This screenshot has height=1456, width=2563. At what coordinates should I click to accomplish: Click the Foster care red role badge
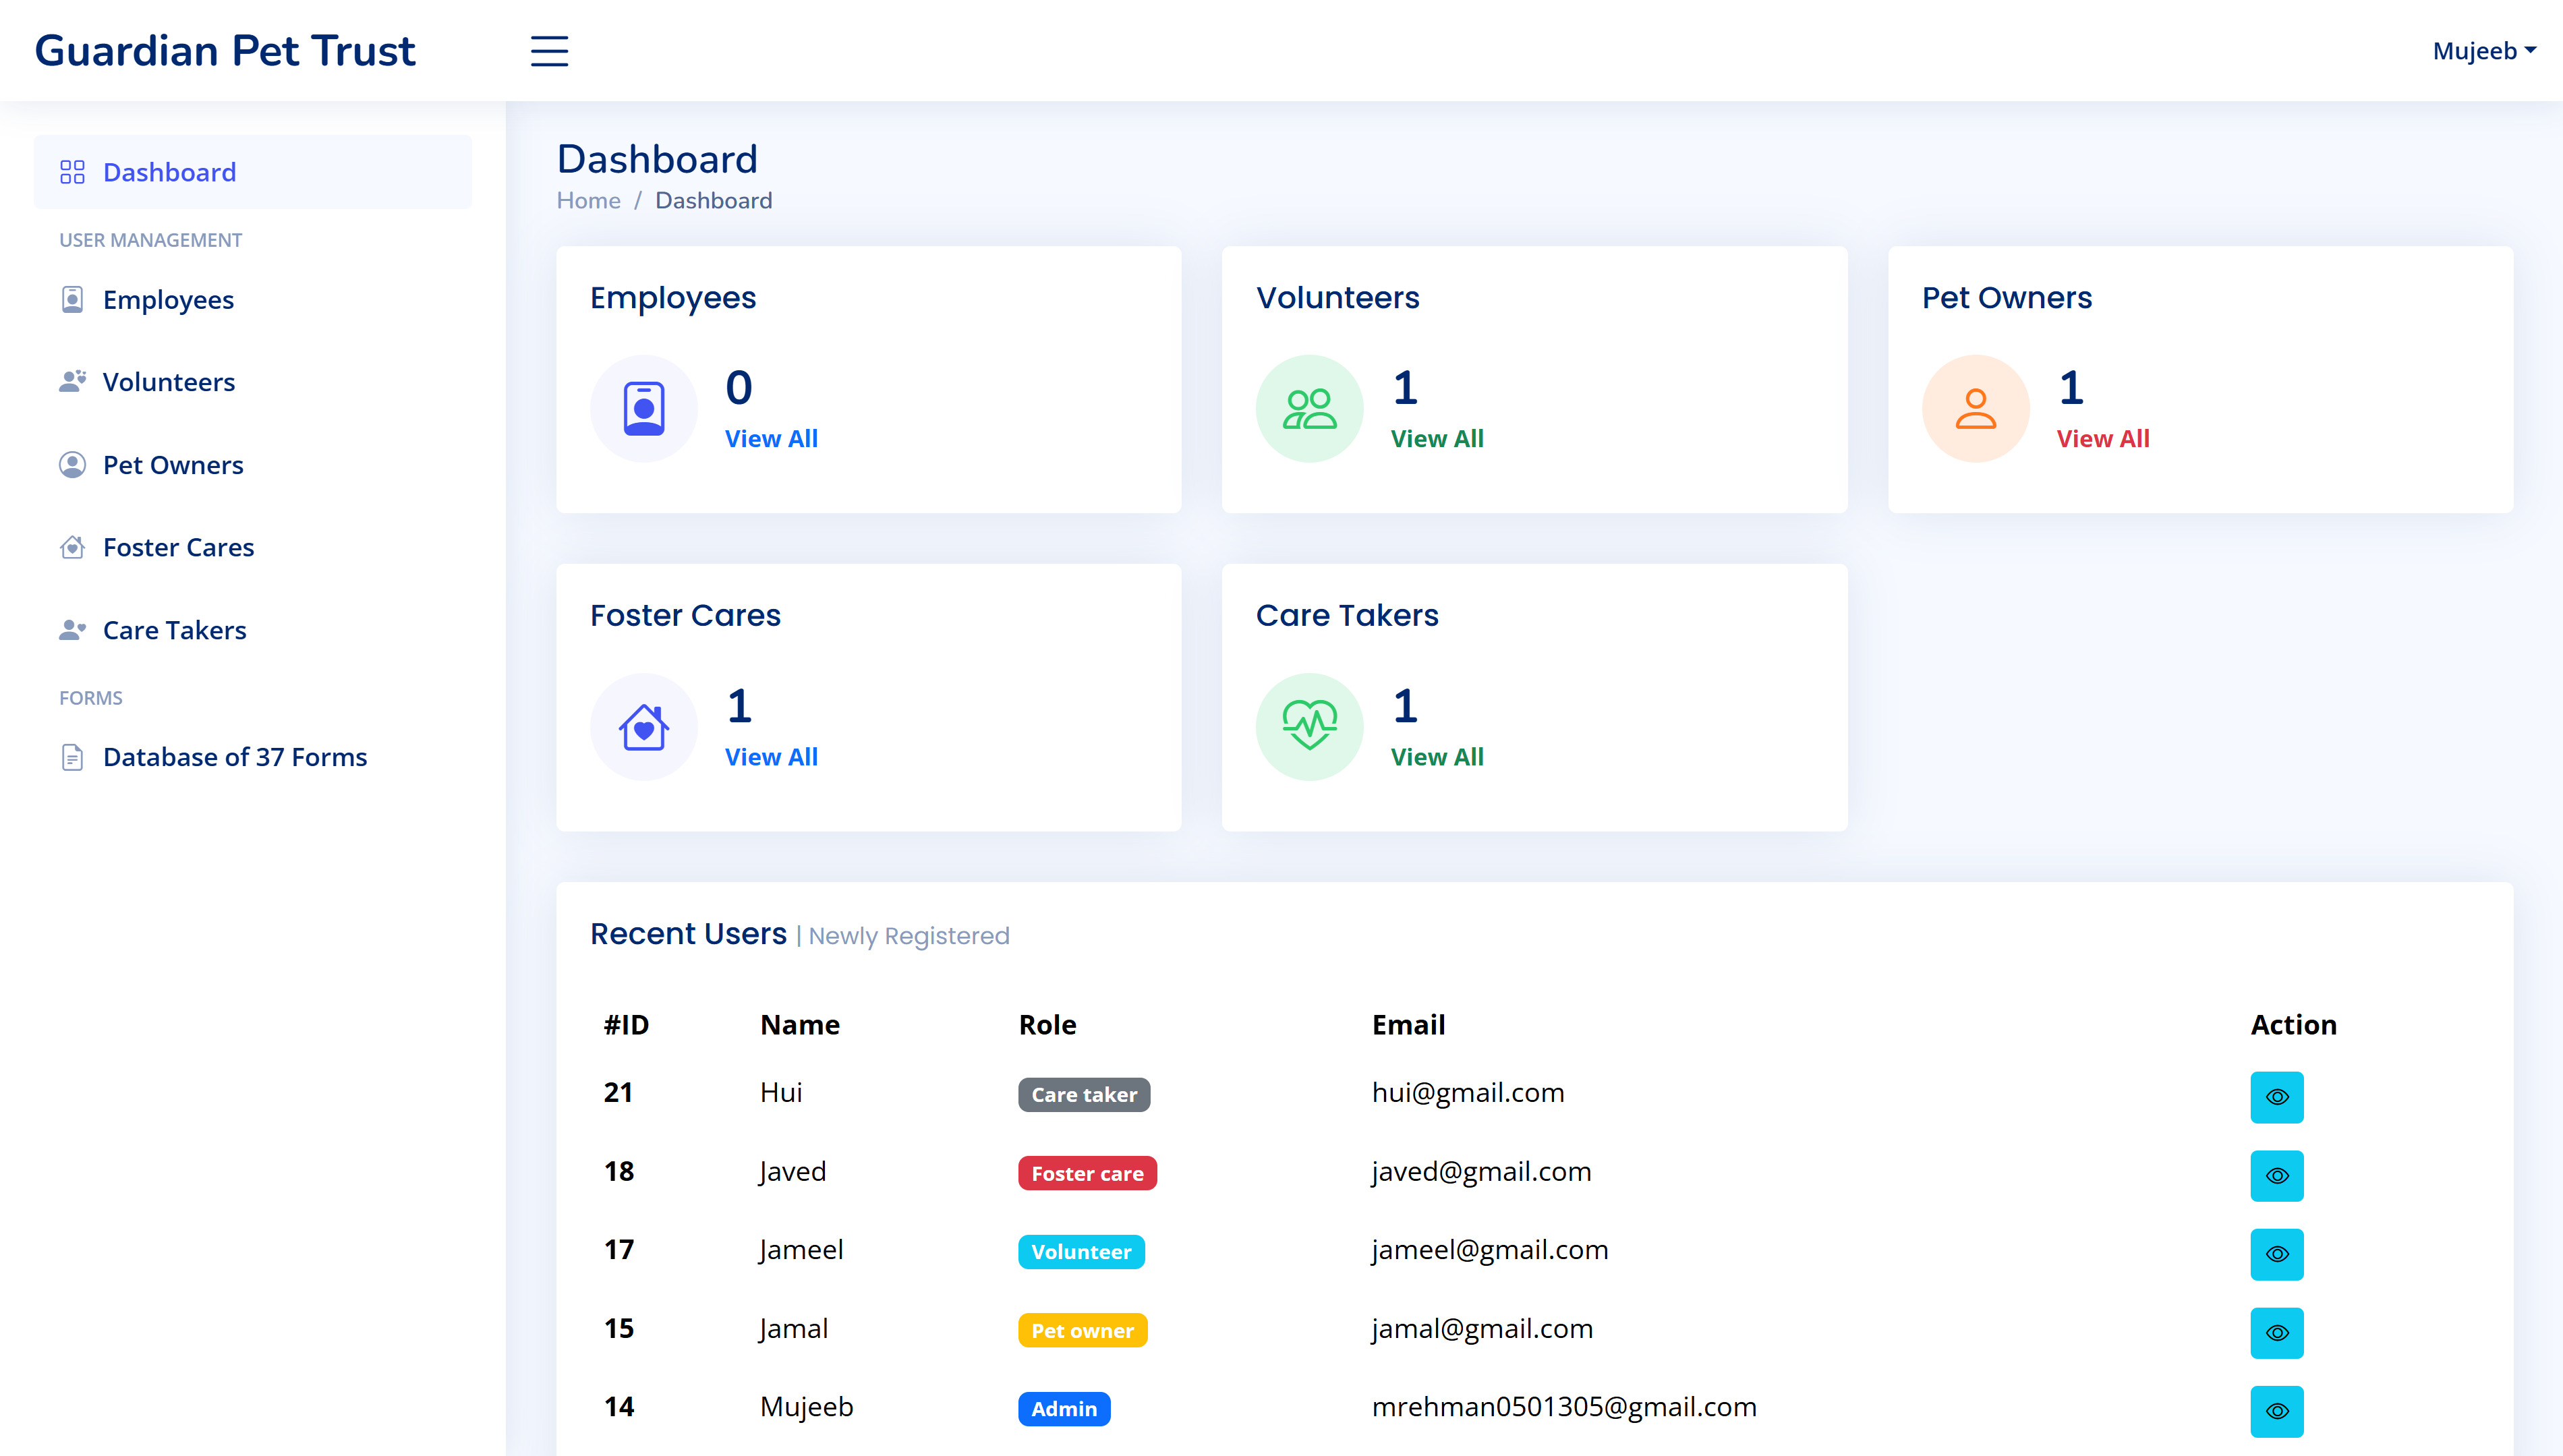click(1087, 1174)
